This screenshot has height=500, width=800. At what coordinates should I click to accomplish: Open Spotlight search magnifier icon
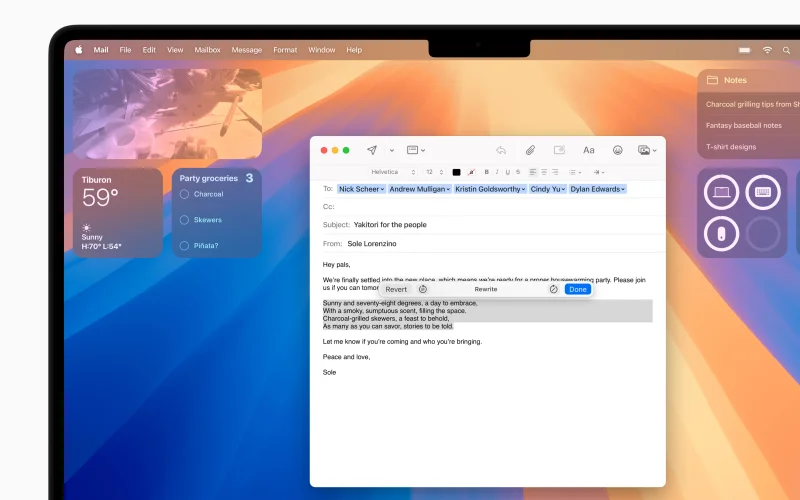[786, 50]
